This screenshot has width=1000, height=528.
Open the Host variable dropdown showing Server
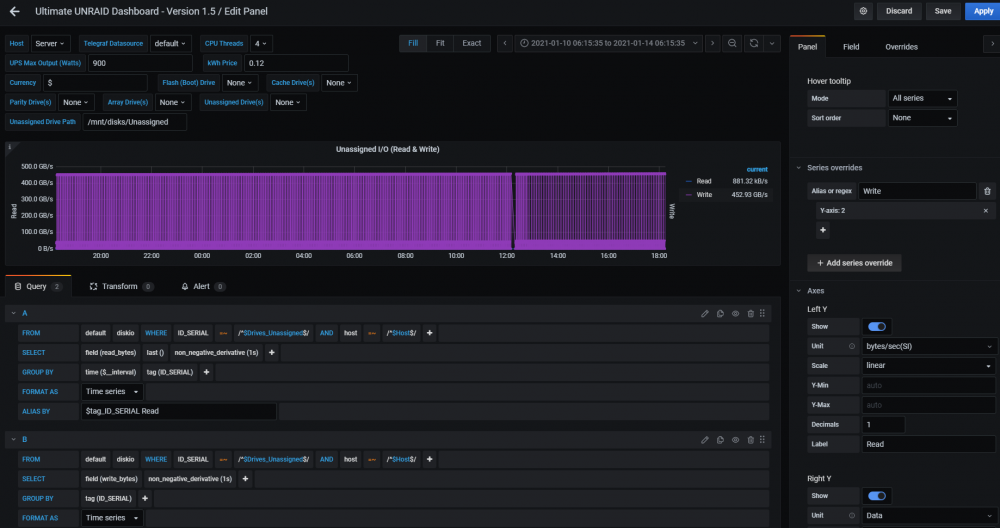(50, 43)
